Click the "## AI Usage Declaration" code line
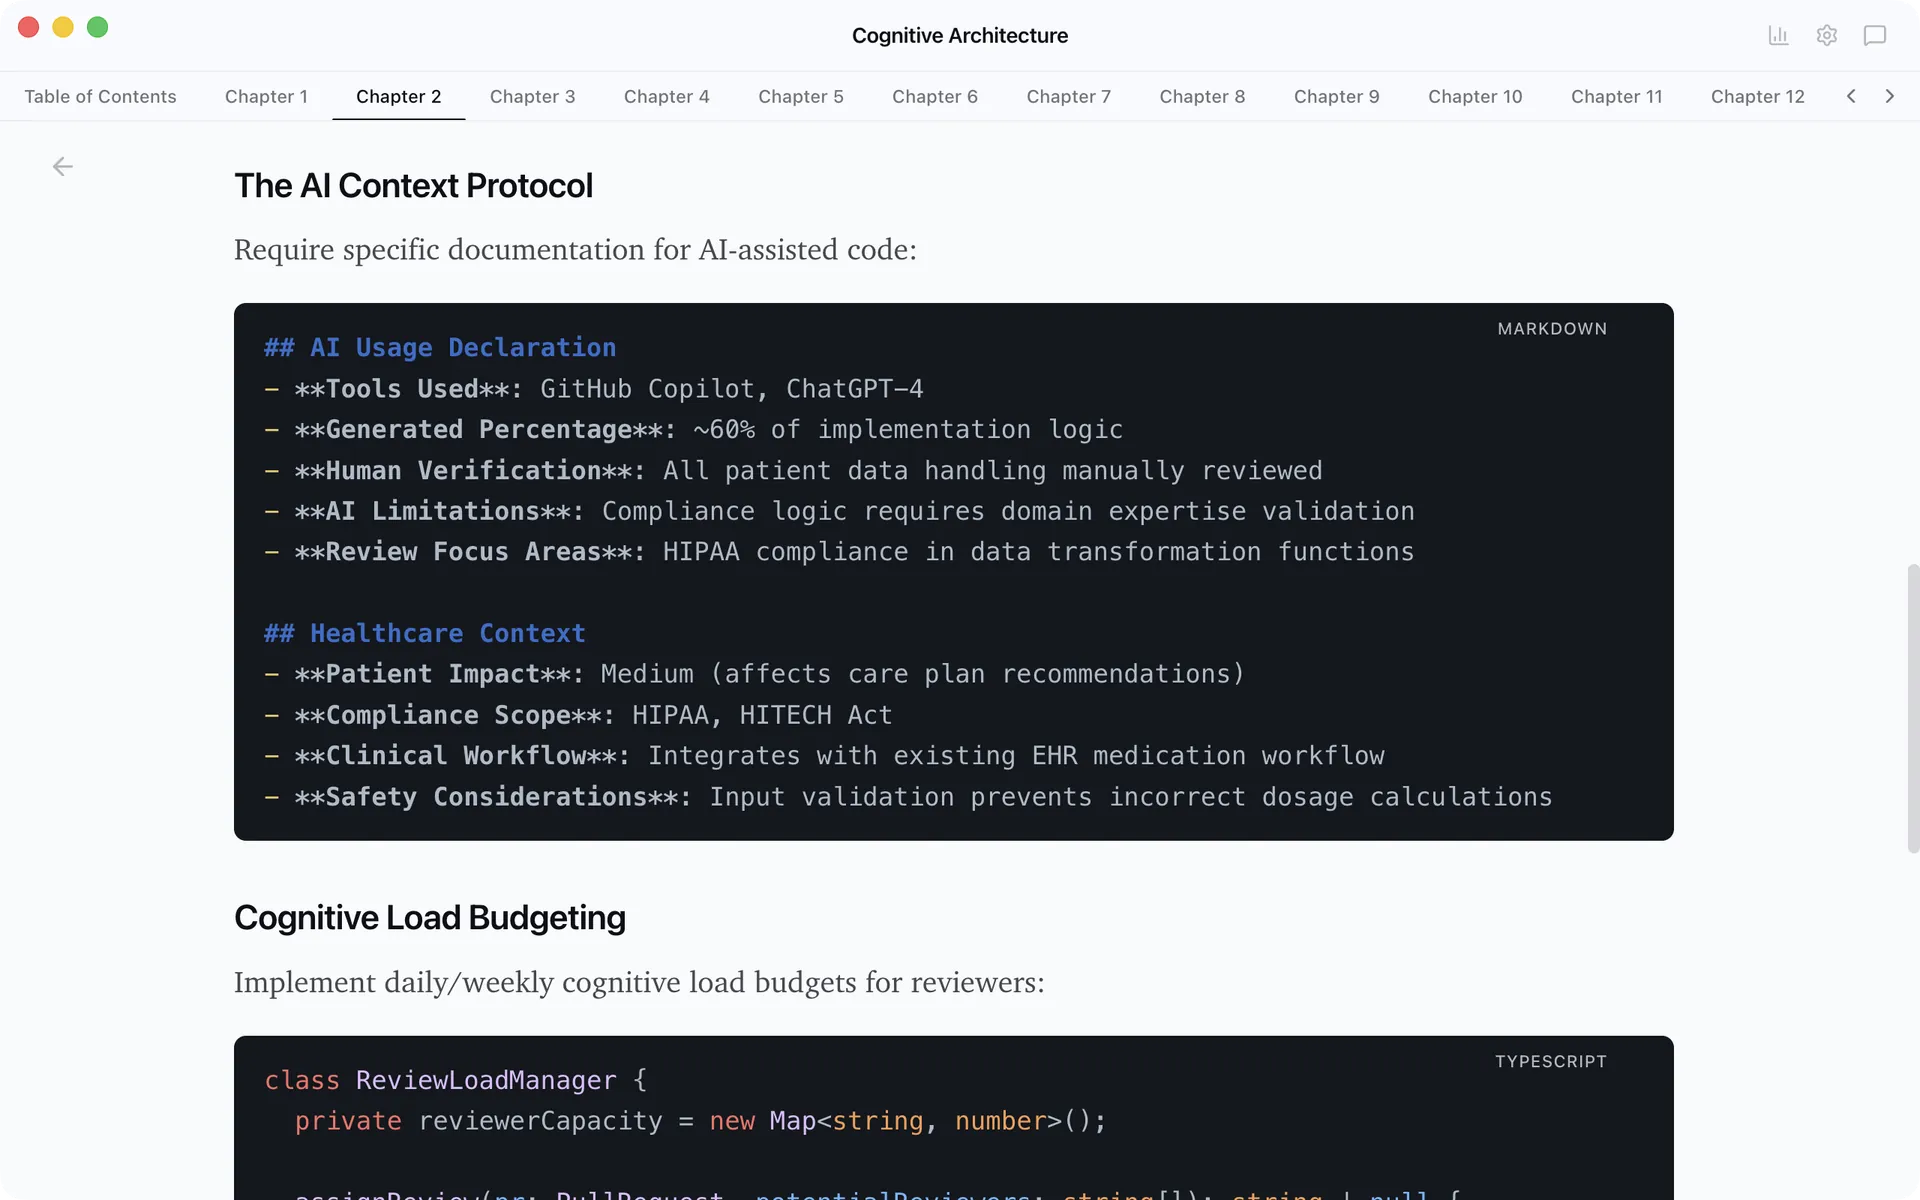Viewport: 1920px width, 1200px height. (440, 348)
